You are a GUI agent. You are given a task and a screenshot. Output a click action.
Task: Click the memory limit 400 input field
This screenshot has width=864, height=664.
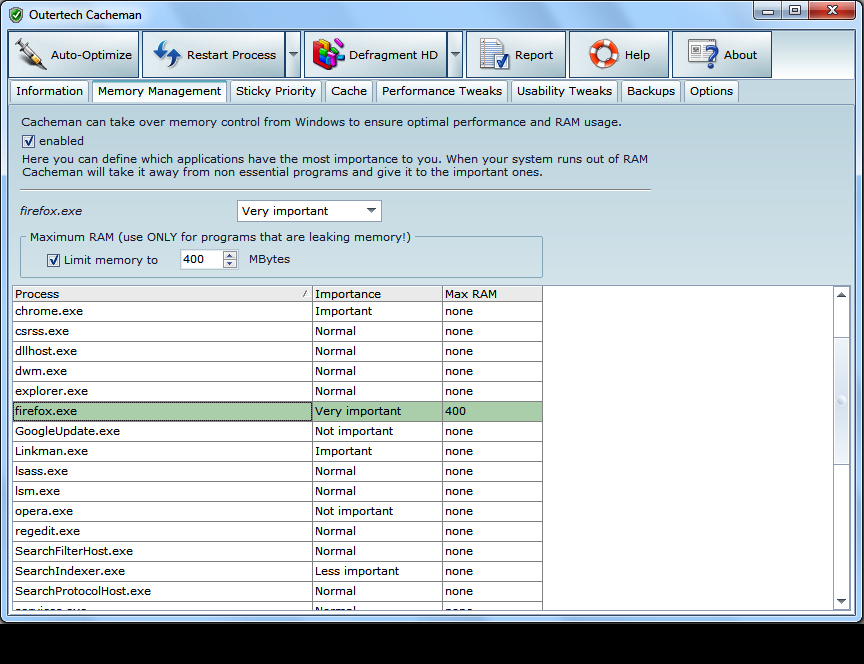click(x=202, y=259)
